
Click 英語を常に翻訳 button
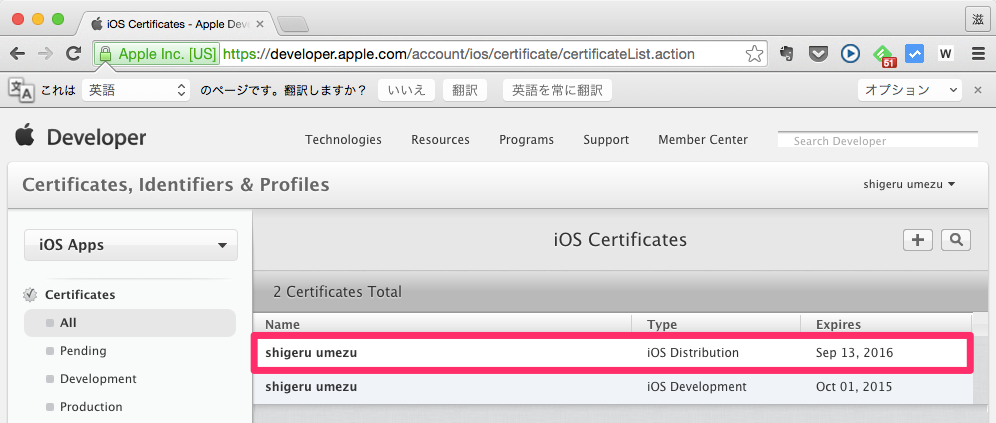coord(557,90)
